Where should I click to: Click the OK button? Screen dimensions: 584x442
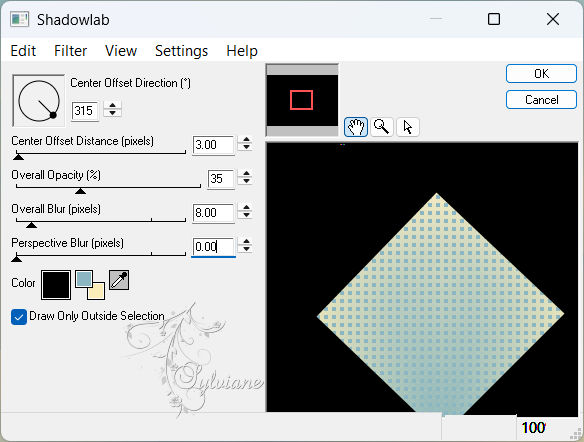pos(541,74)
